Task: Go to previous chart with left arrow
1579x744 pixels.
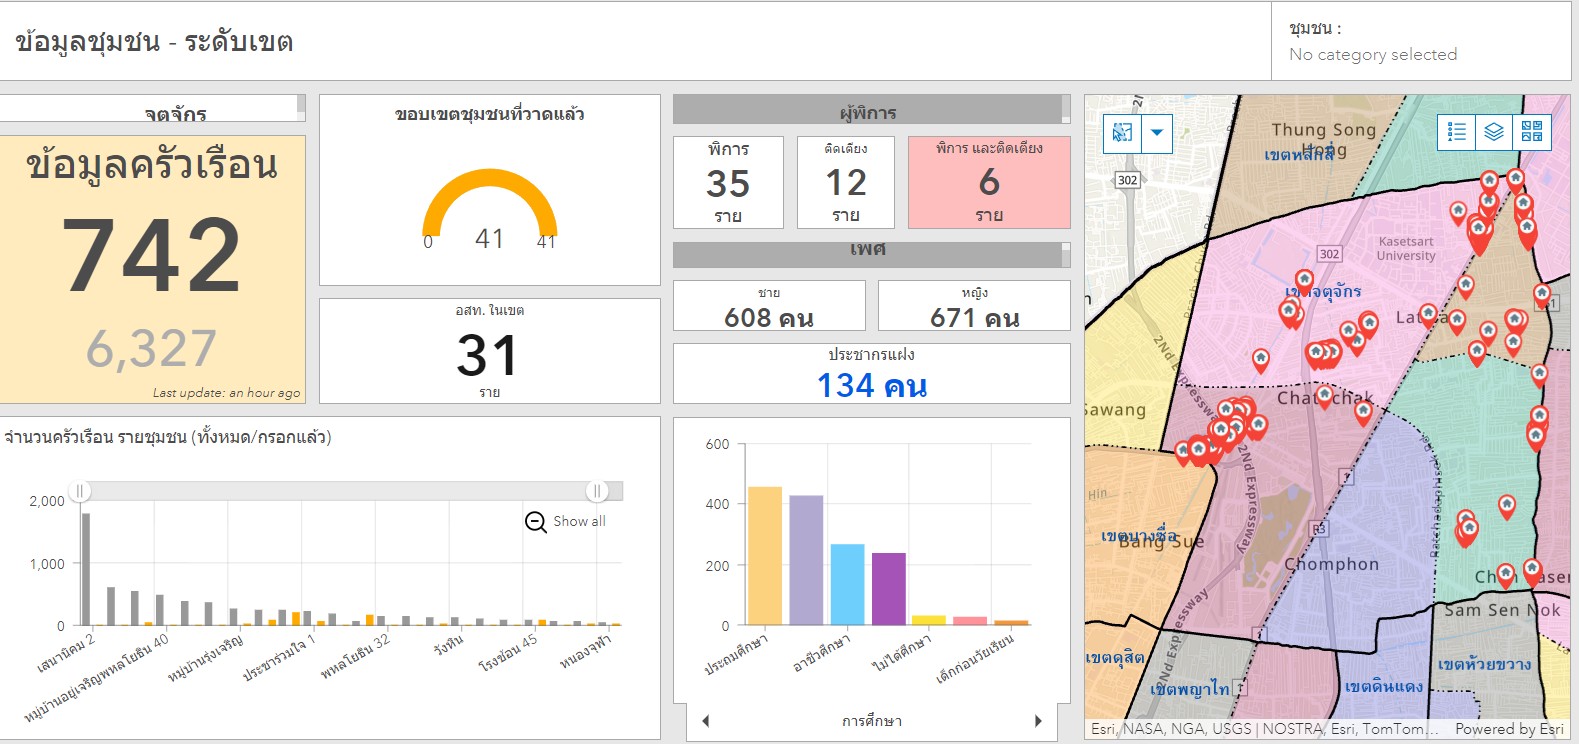Action: click(705, 721)
